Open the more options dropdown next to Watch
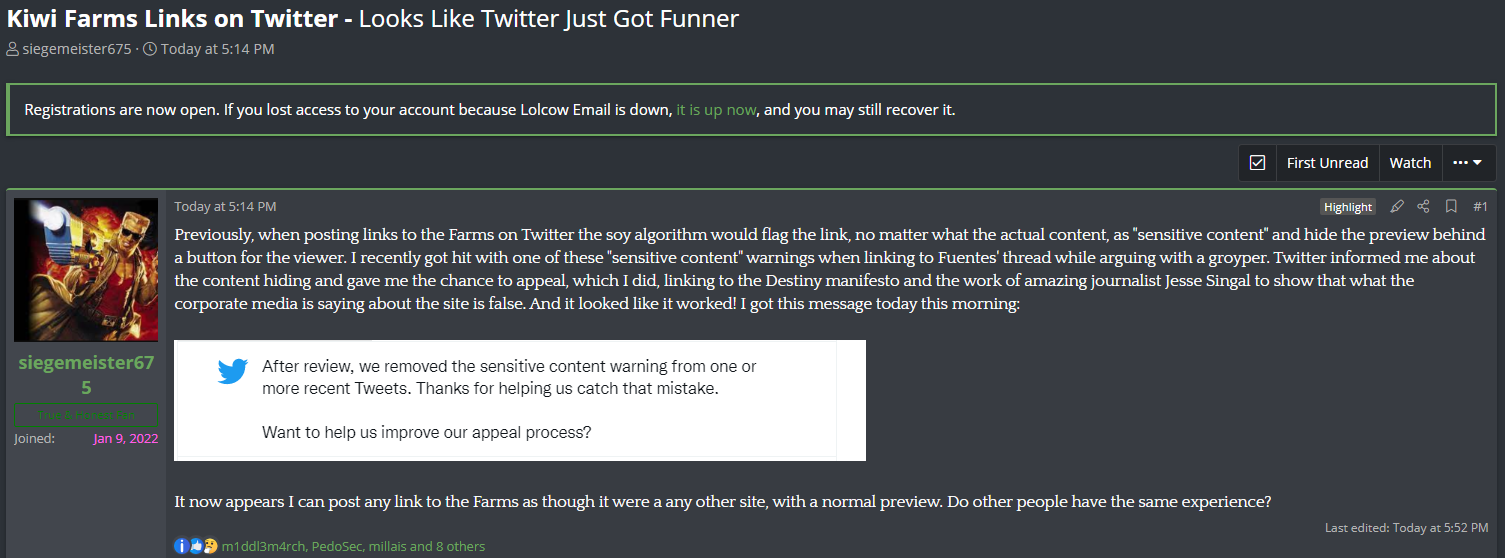The height and width of the screenshot is (558, 1505). pyautogui.click(x=1468, y=163)
